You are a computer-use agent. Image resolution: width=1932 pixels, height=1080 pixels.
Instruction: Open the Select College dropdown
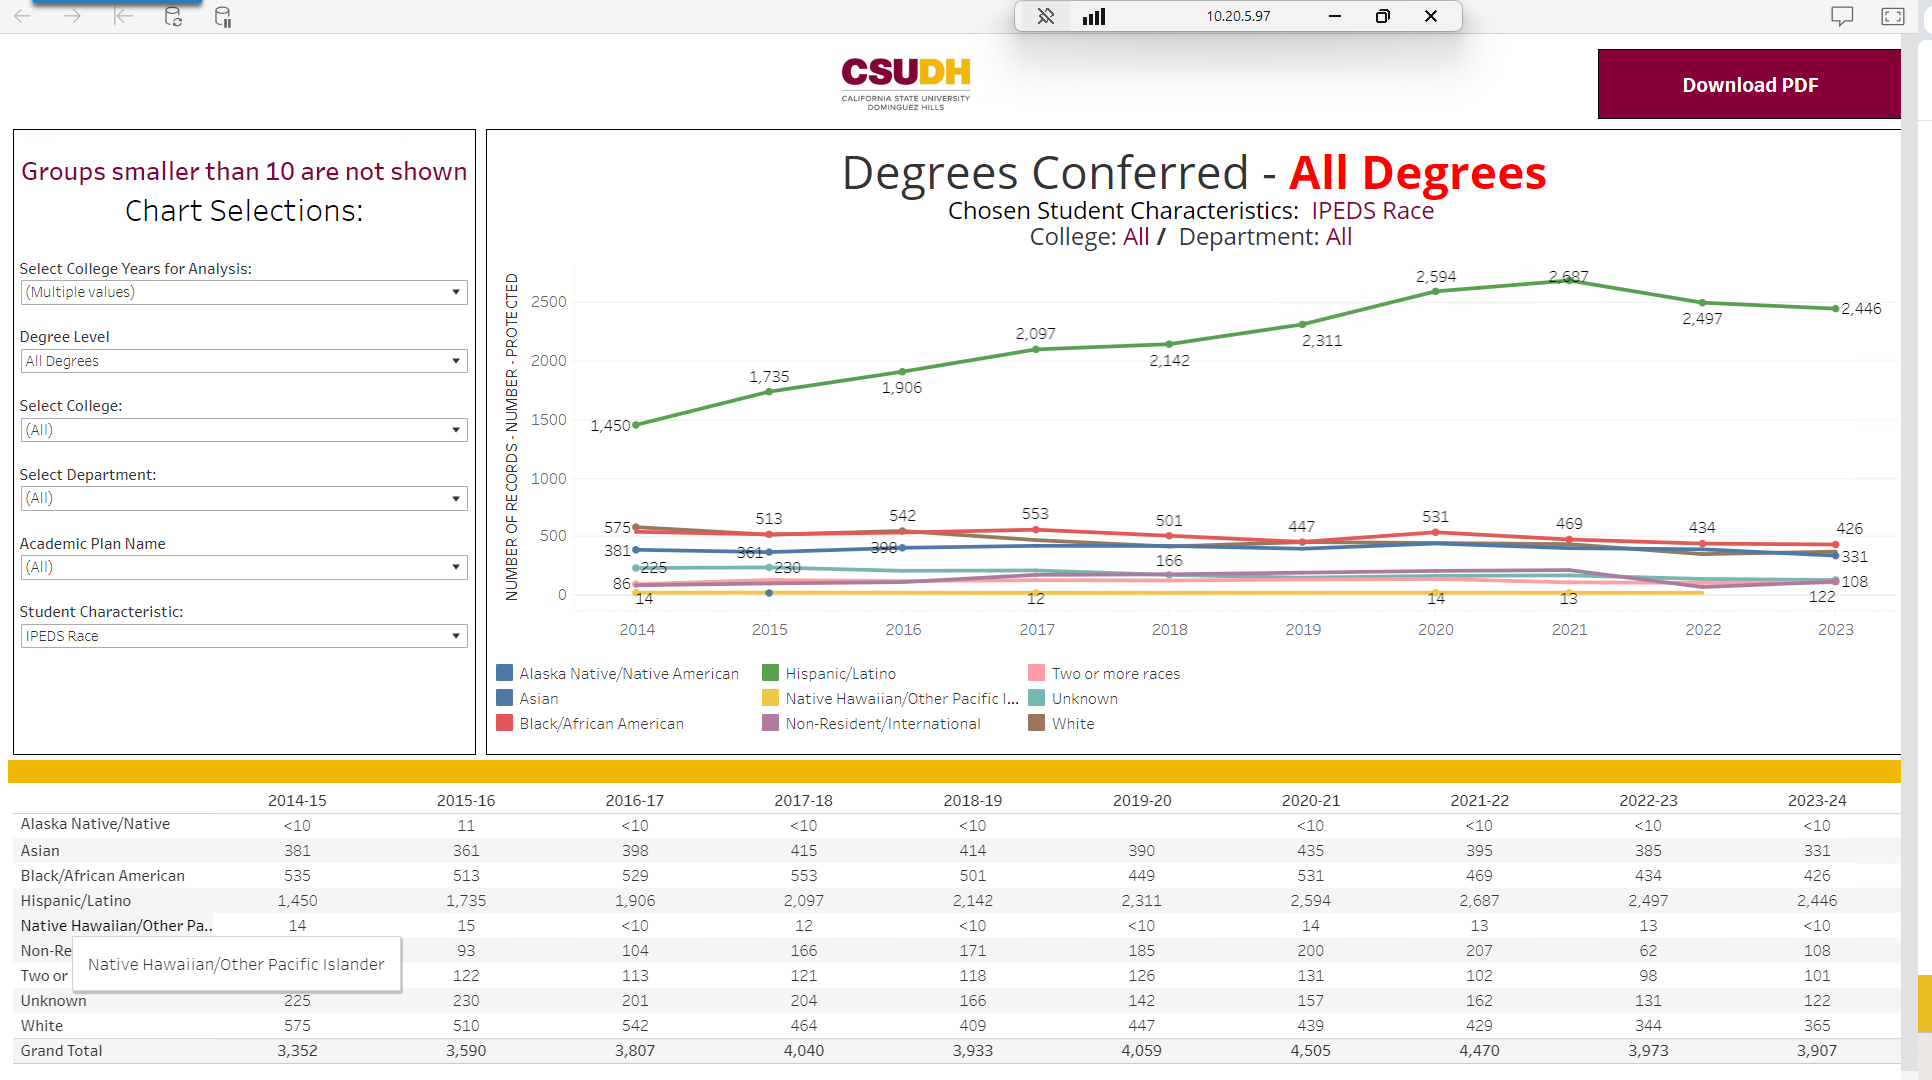(x=244, y=430)
